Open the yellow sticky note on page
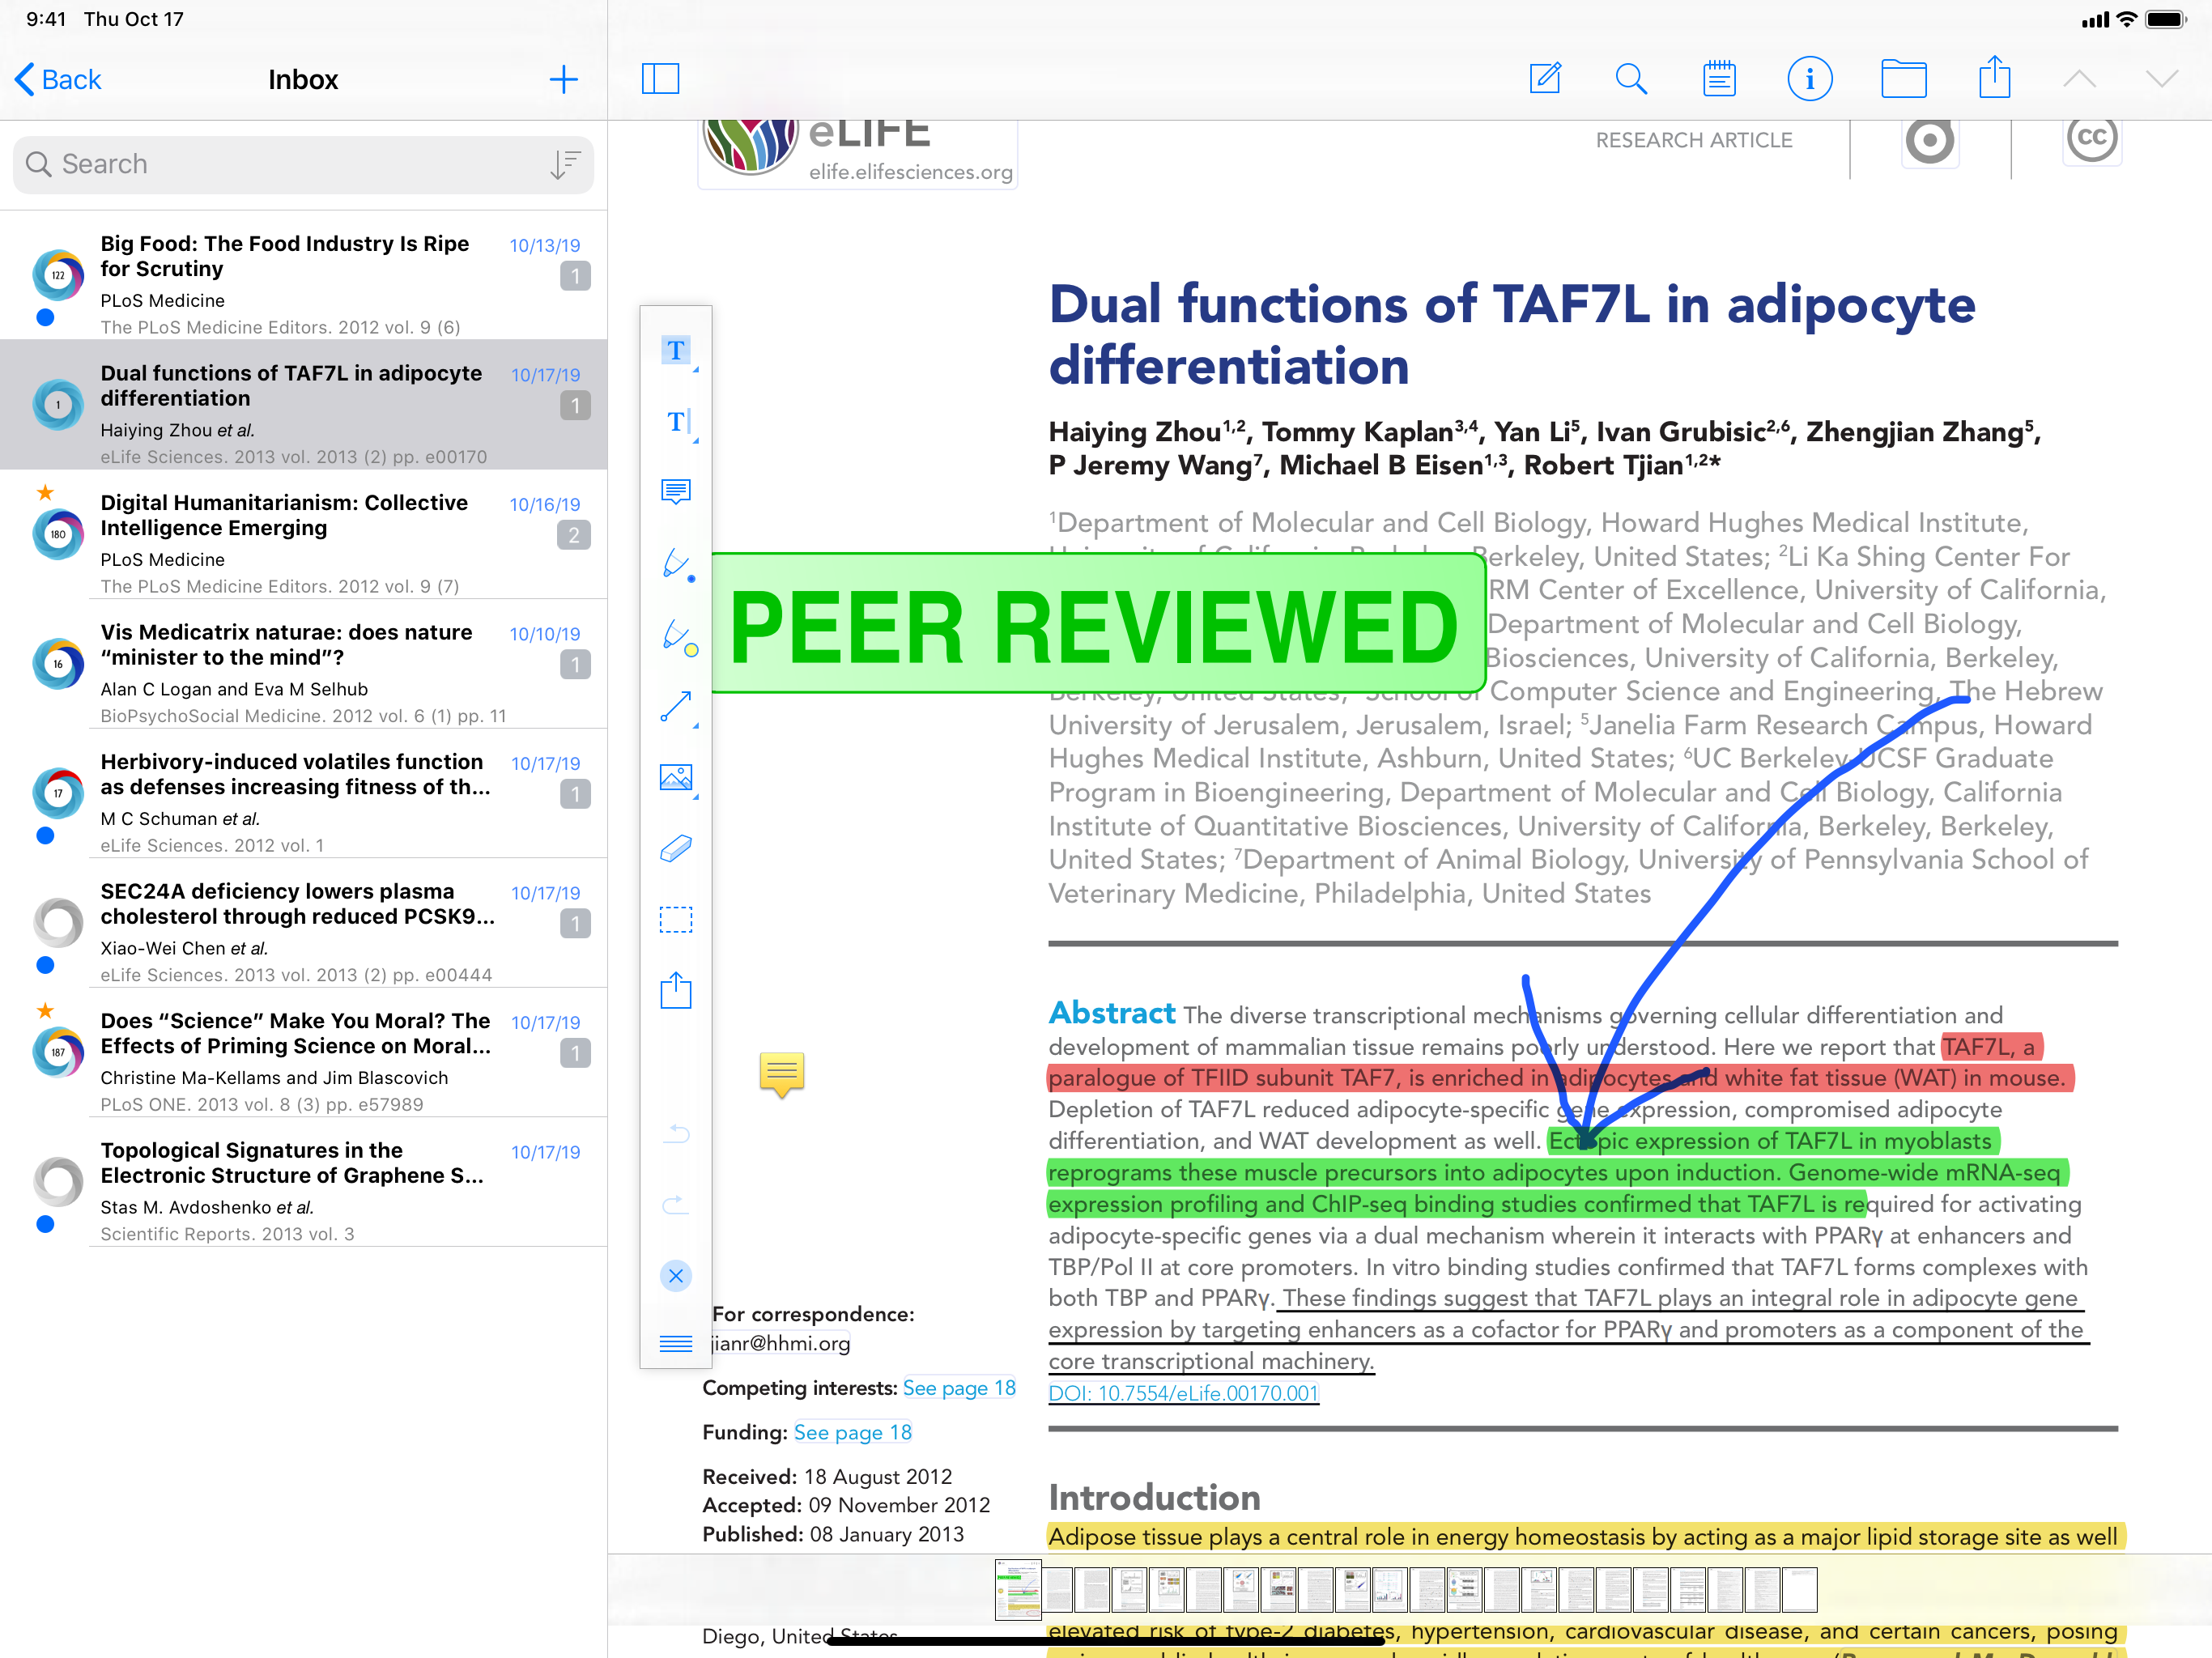 click(x=782, y=1074)
